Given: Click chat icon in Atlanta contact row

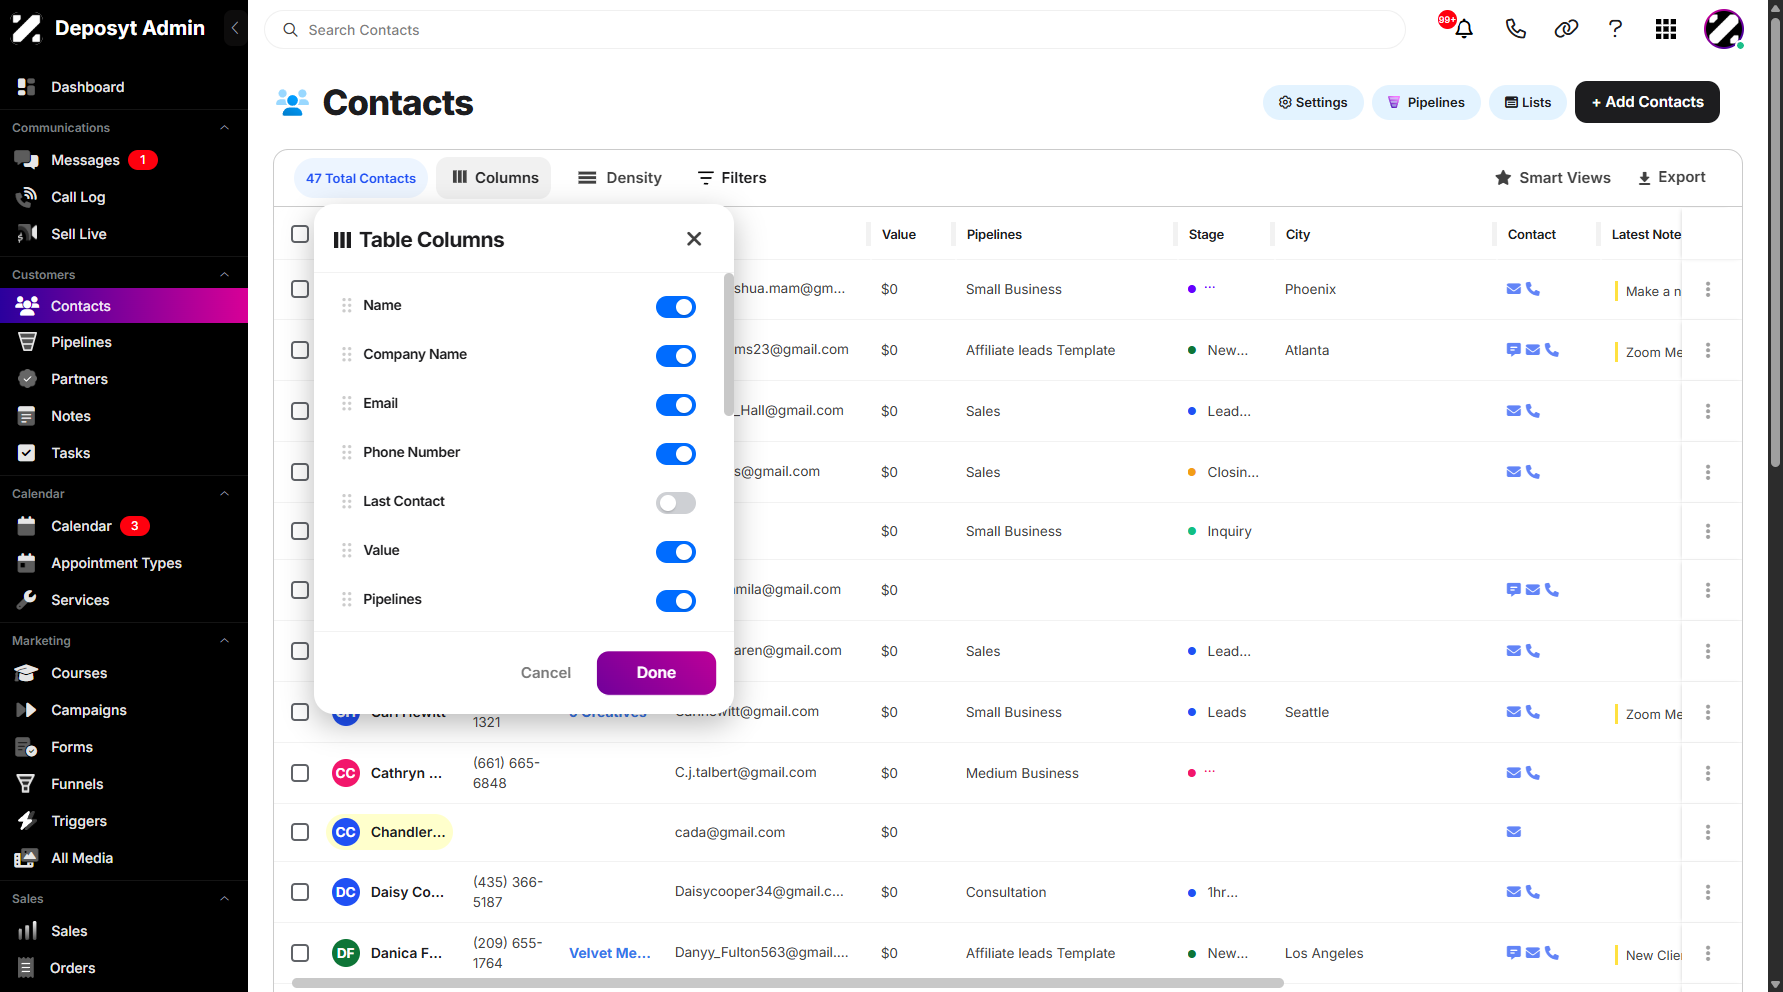Looking at the screenshot, I should [x=1514, y=350].
